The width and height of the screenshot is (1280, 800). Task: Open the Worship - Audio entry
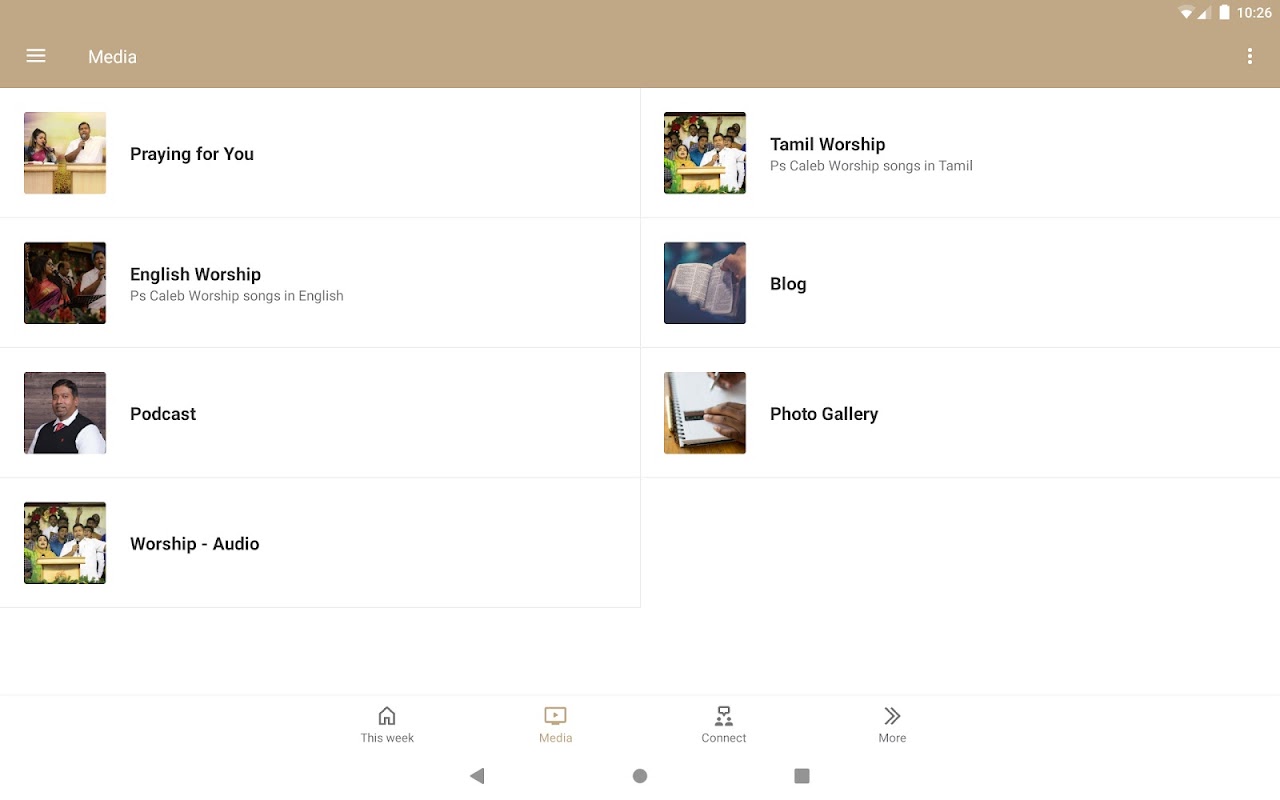(x=320, y=543)
